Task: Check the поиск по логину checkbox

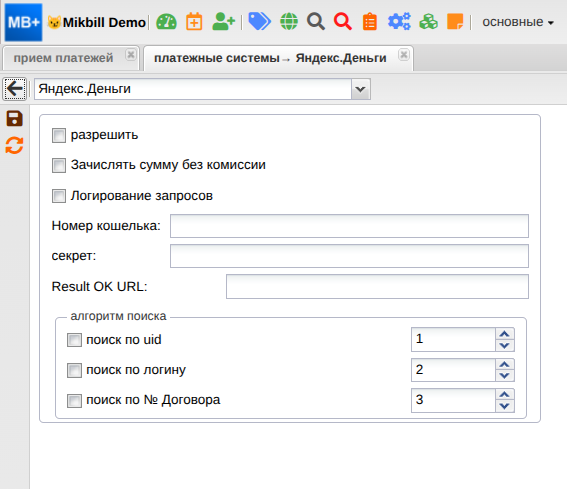Action: 74,371
